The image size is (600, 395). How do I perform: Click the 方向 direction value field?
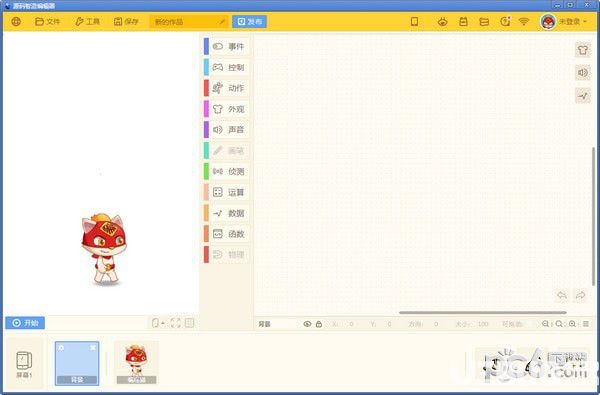click(436, 324)
